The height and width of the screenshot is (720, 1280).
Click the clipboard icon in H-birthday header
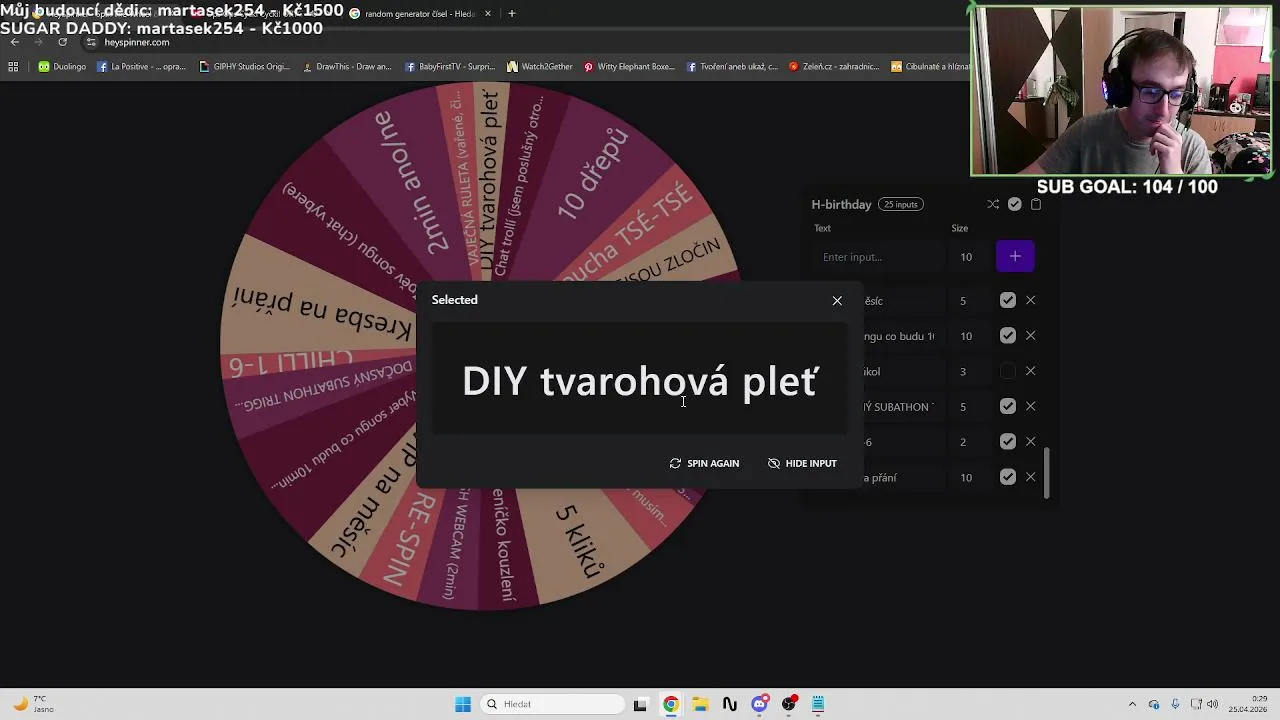tap(1036, 204)
